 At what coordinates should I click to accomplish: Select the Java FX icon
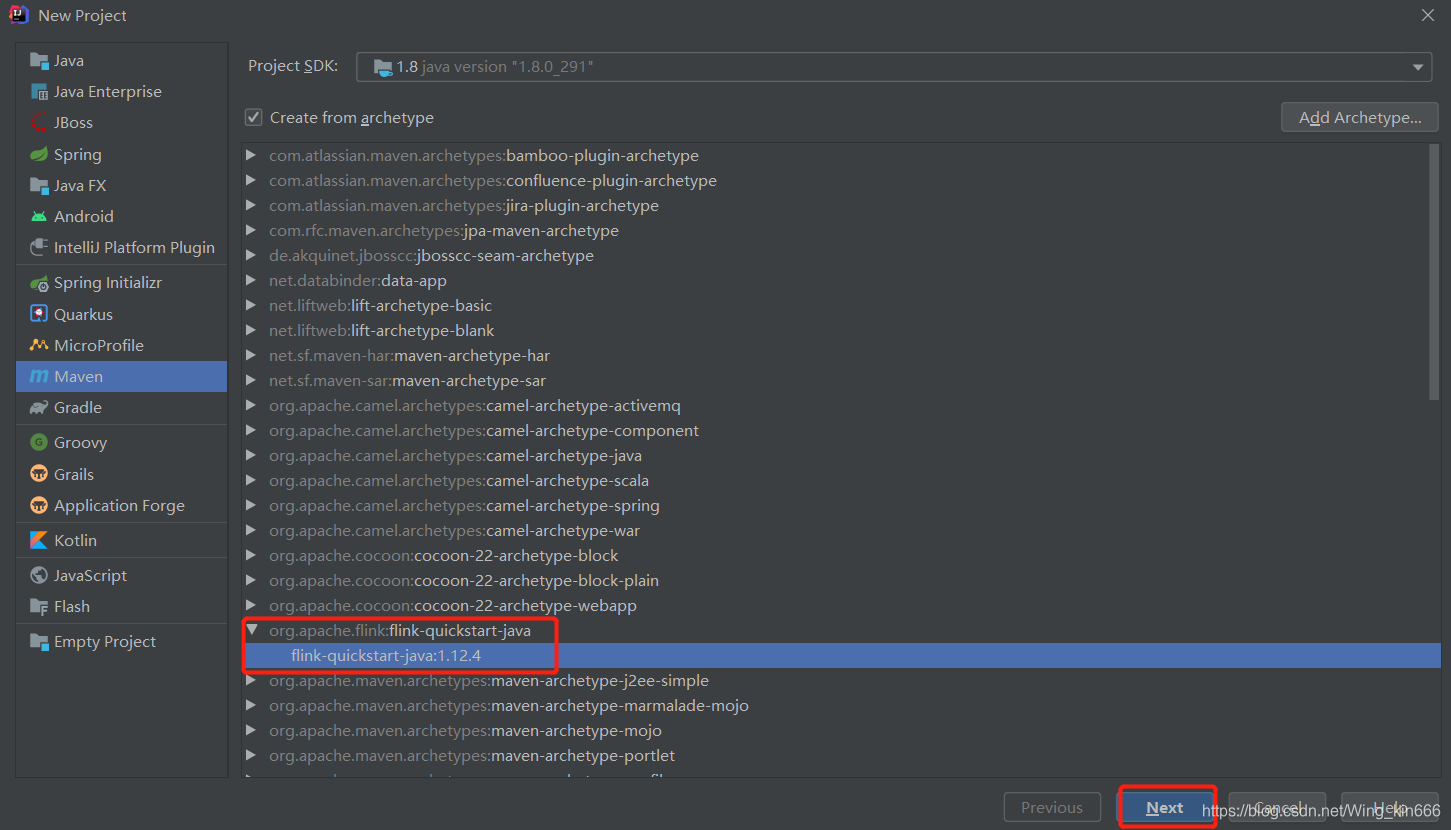pos(39,185)
